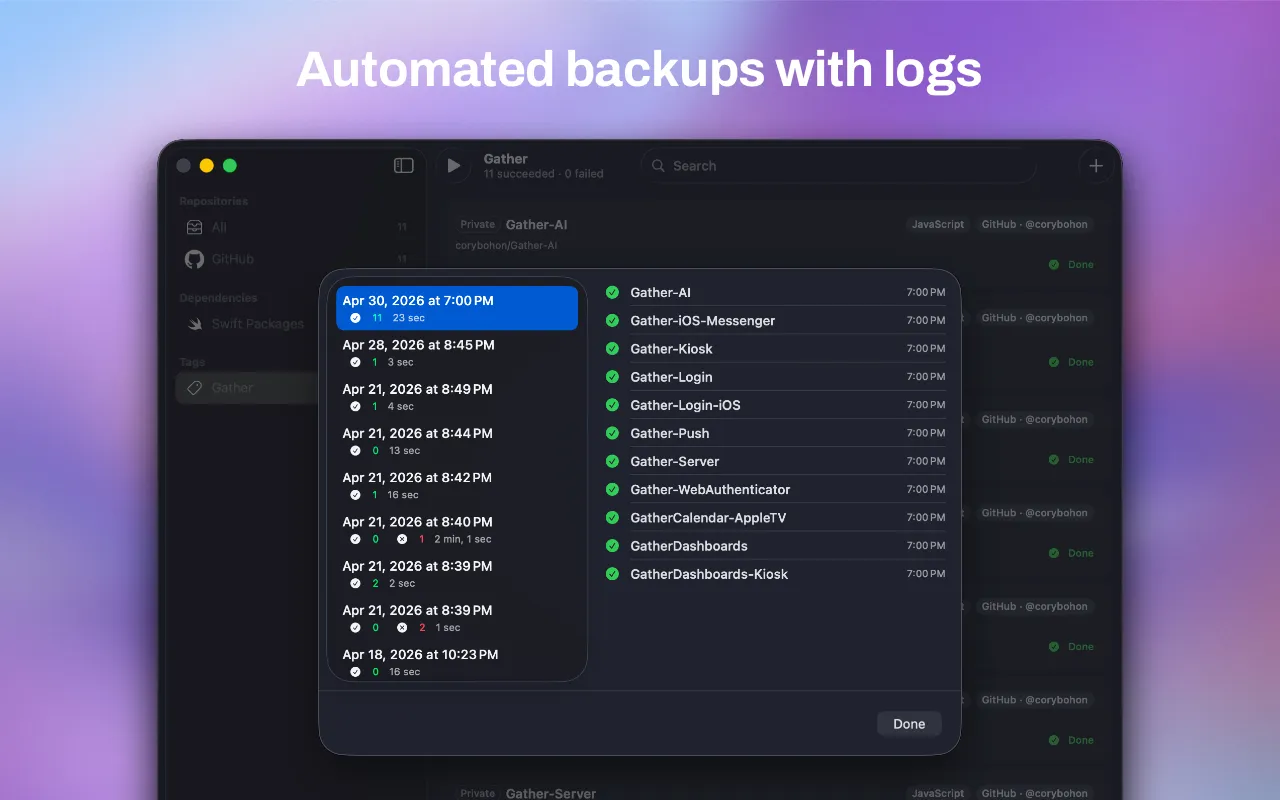Select the Apr 30, 2026 7:00 PM log entry
Screen dimensions: 1280x800
coord(457,308)
